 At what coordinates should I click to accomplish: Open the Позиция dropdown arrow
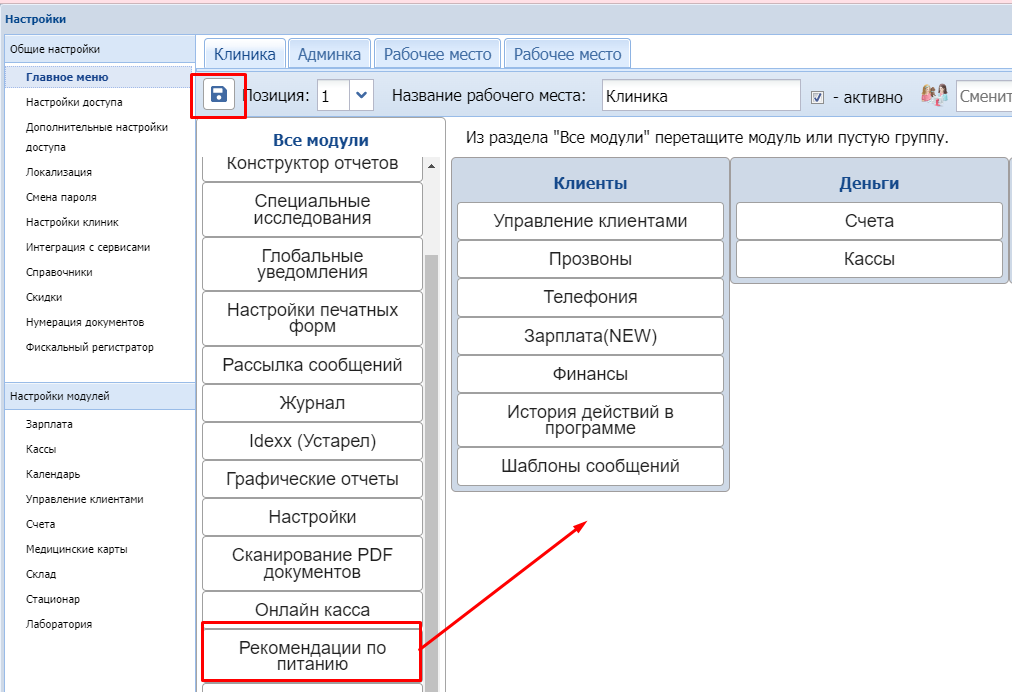click(361, 96)
